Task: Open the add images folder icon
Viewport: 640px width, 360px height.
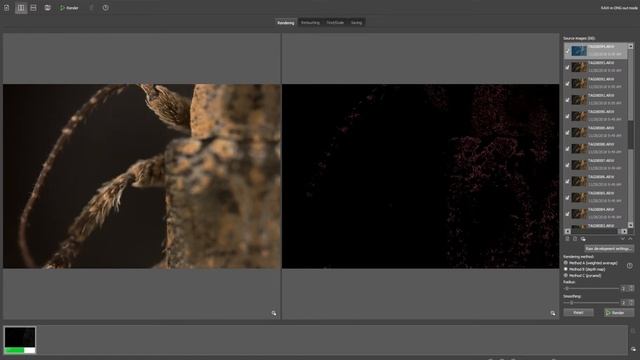Action: [x=48, y=8]
